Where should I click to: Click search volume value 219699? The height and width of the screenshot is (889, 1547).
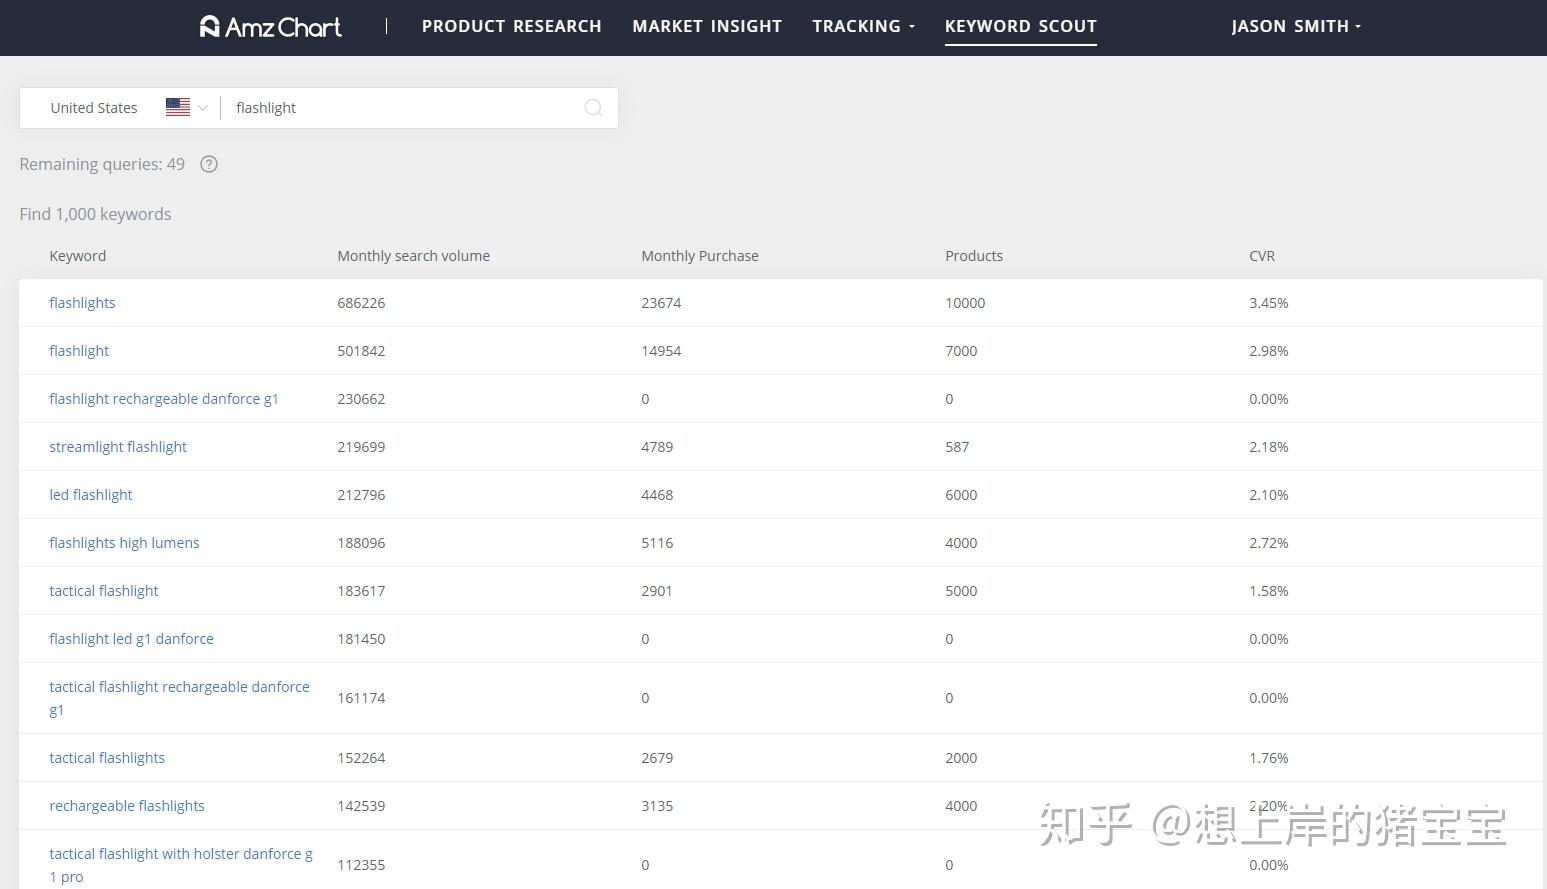point(361,447)
